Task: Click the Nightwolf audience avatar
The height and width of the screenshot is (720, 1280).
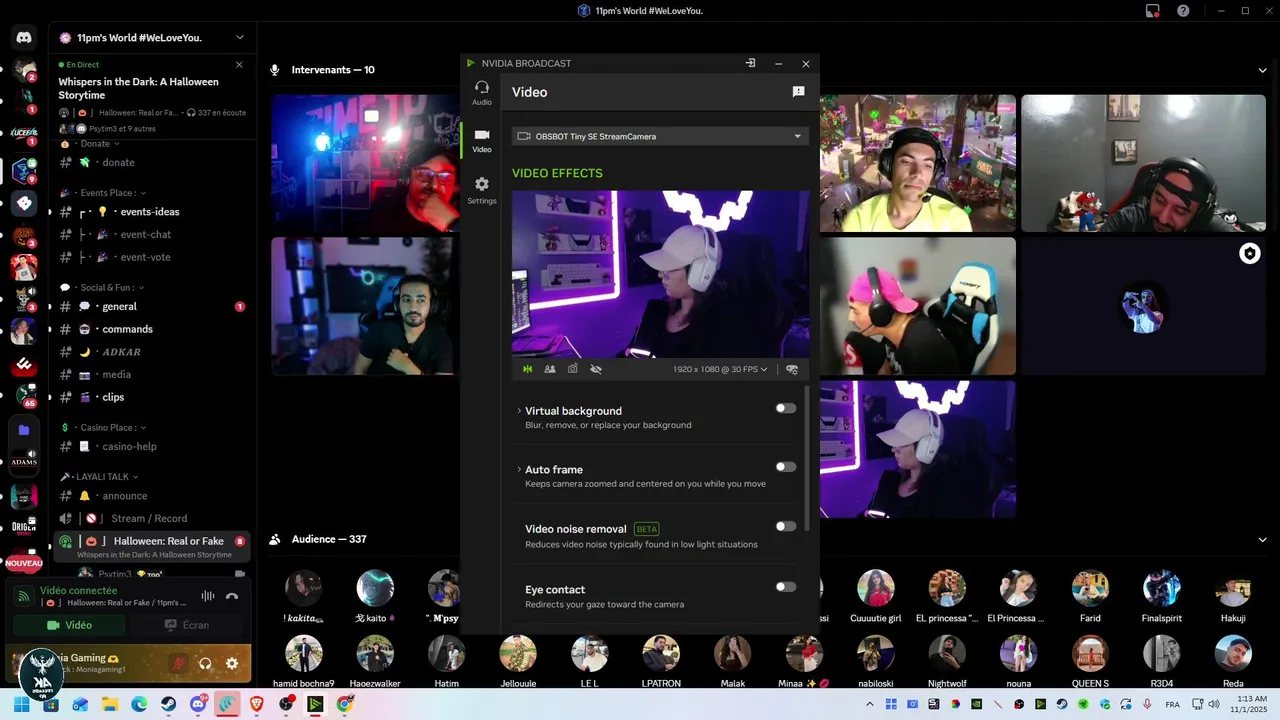Action: [x=947, y=654]
